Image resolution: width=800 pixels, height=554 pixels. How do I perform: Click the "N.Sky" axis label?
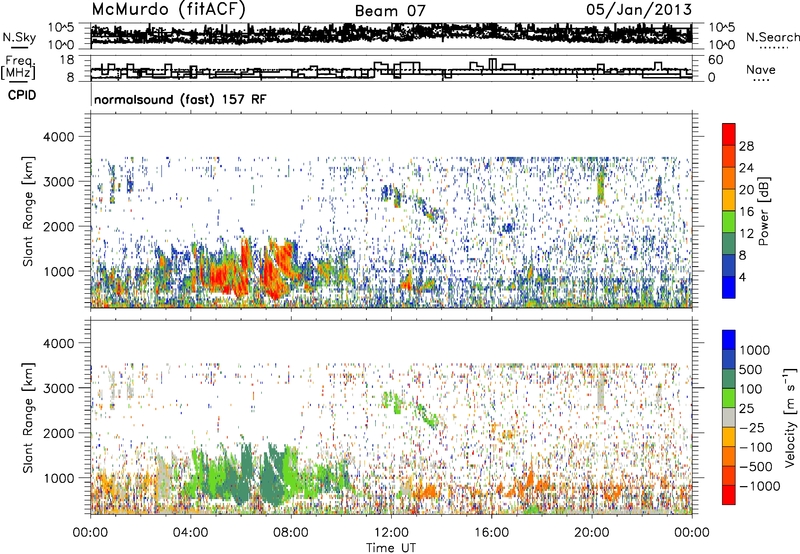coord(19,37)
